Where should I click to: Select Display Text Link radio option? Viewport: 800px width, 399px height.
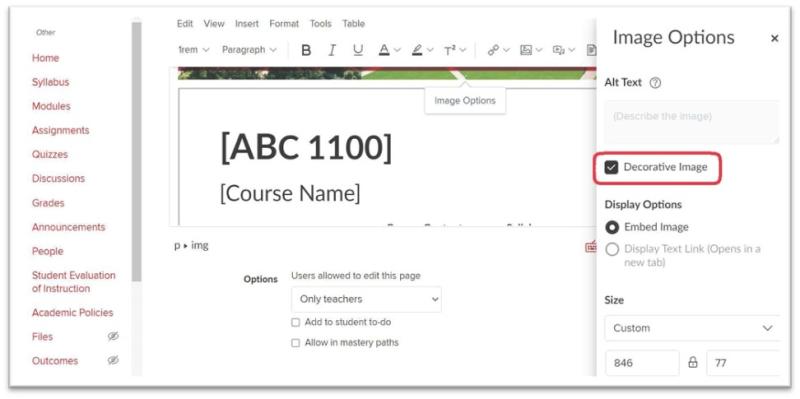pyautogui.click(x=612, y=250)
